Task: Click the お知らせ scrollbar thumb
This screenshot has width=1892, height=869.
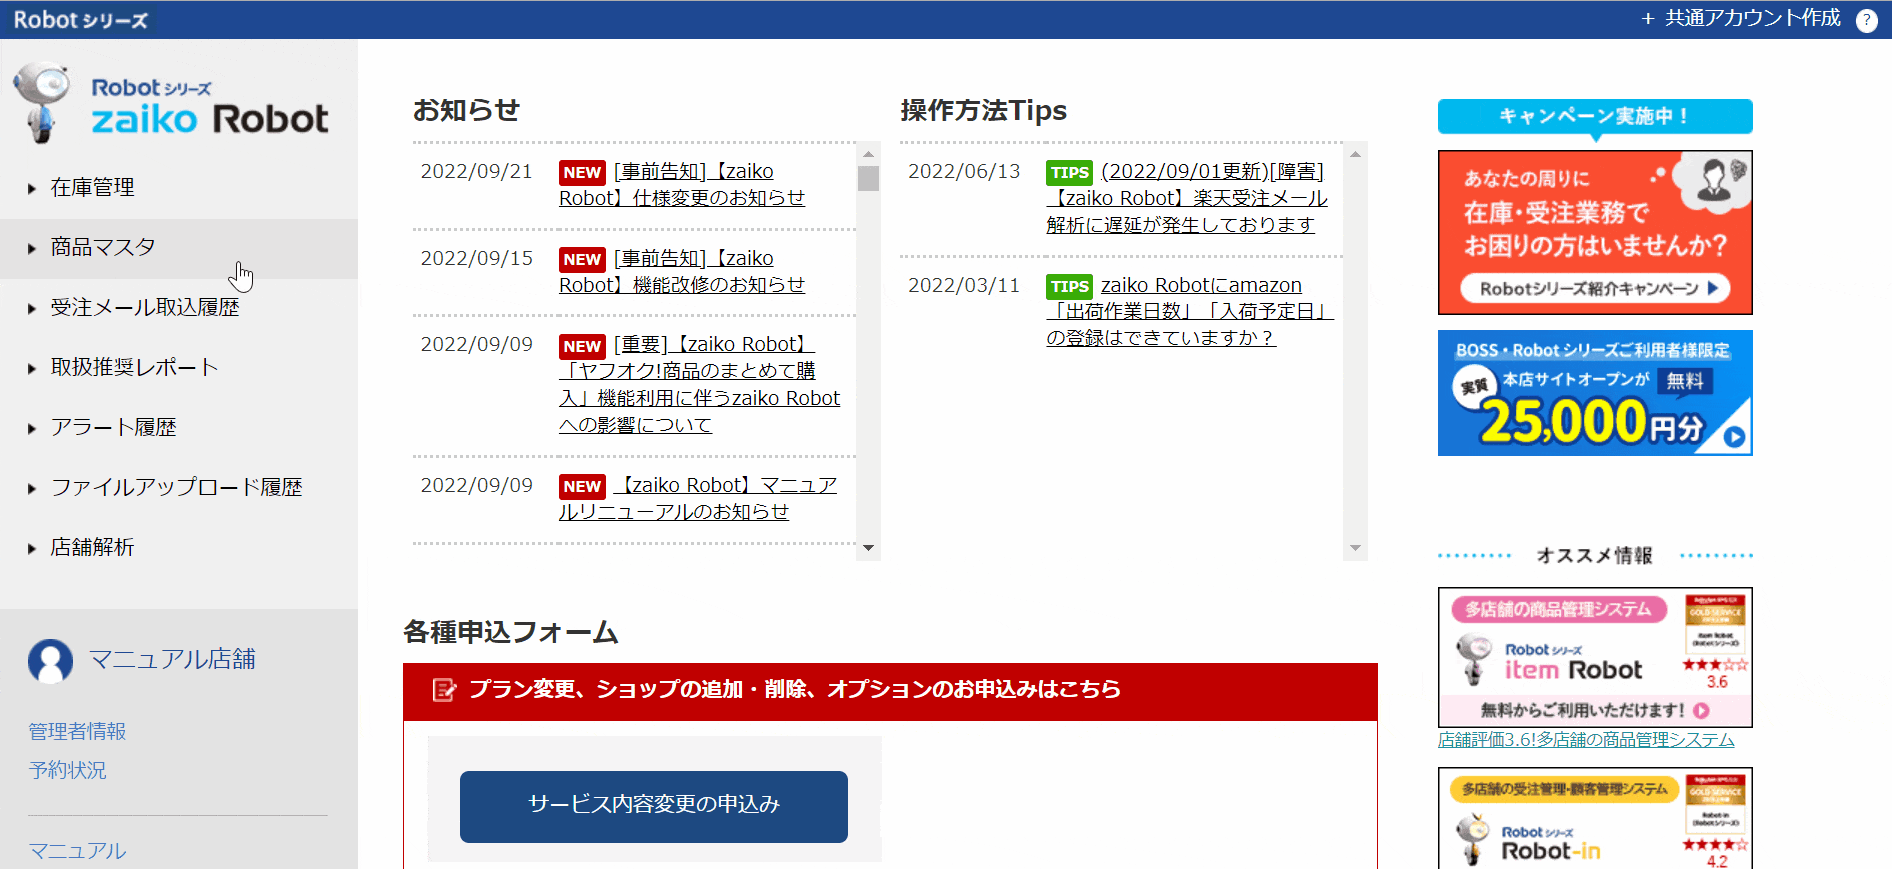Action: [868, 178]
